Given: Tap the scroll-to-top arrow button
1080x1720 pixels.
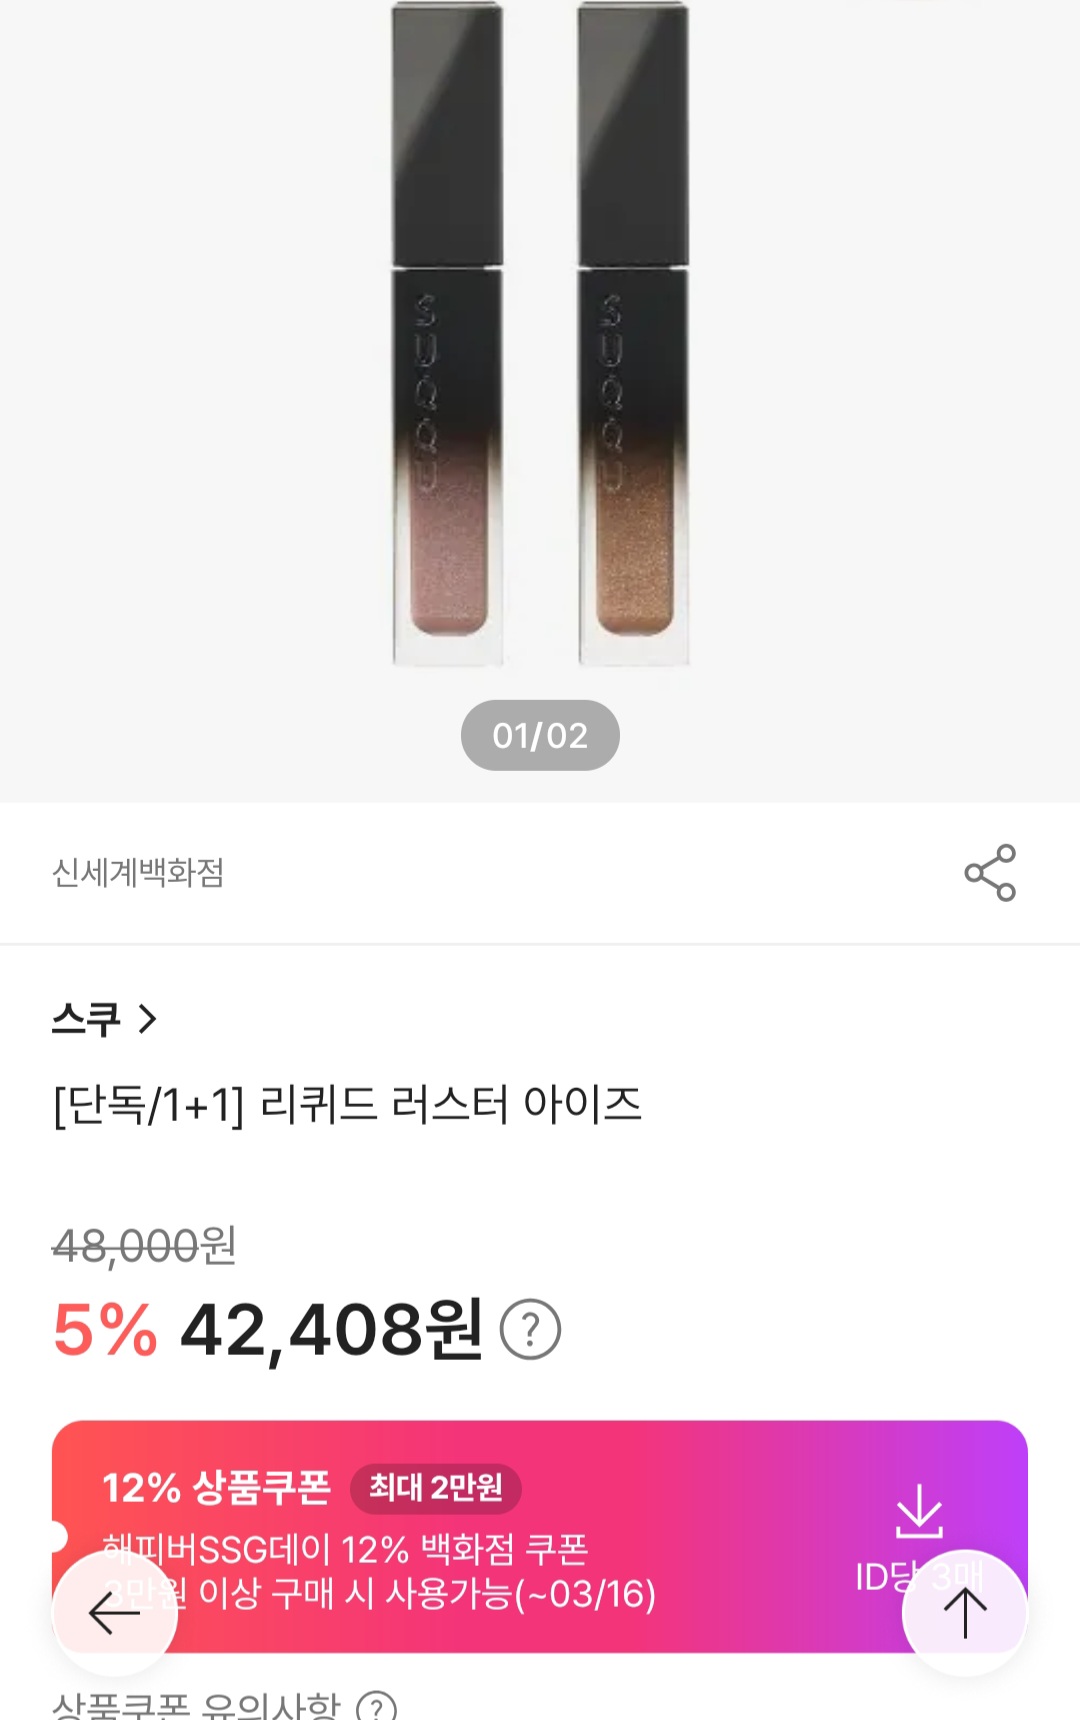Looking at the screenshot, I should pyautogui.click(x=965, y=1612).
